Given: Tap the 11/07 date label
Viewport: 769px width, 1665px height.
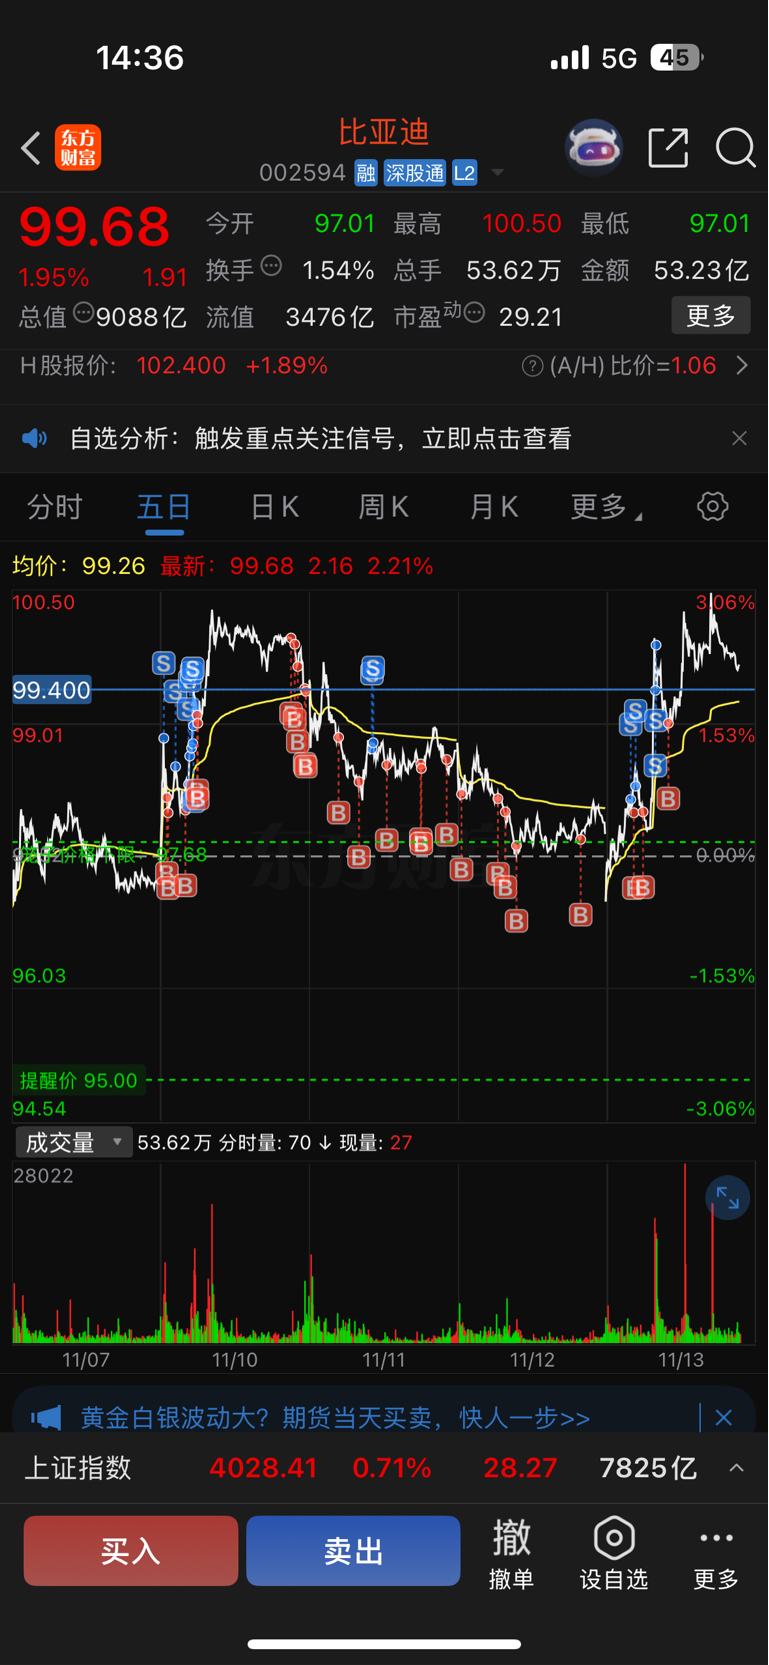Looking at the screenshot, I should [x=86, y=1360].
